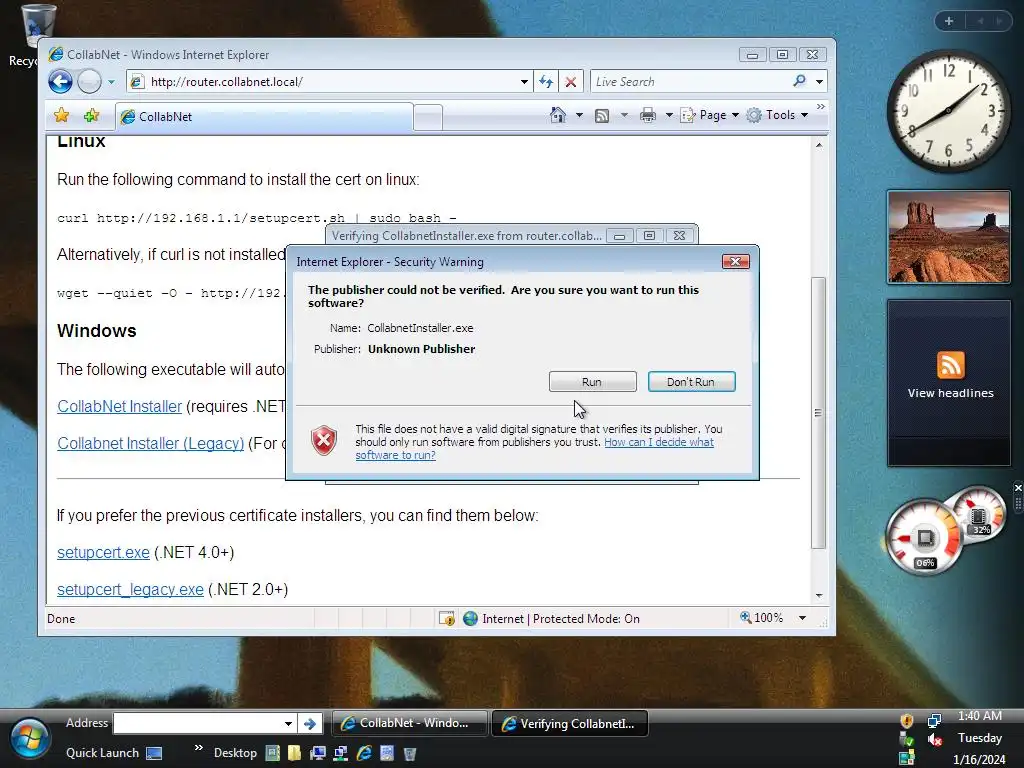Expand the Feeds dropdown arrow
1024x768 pixels.
click(x=624, y=116)
